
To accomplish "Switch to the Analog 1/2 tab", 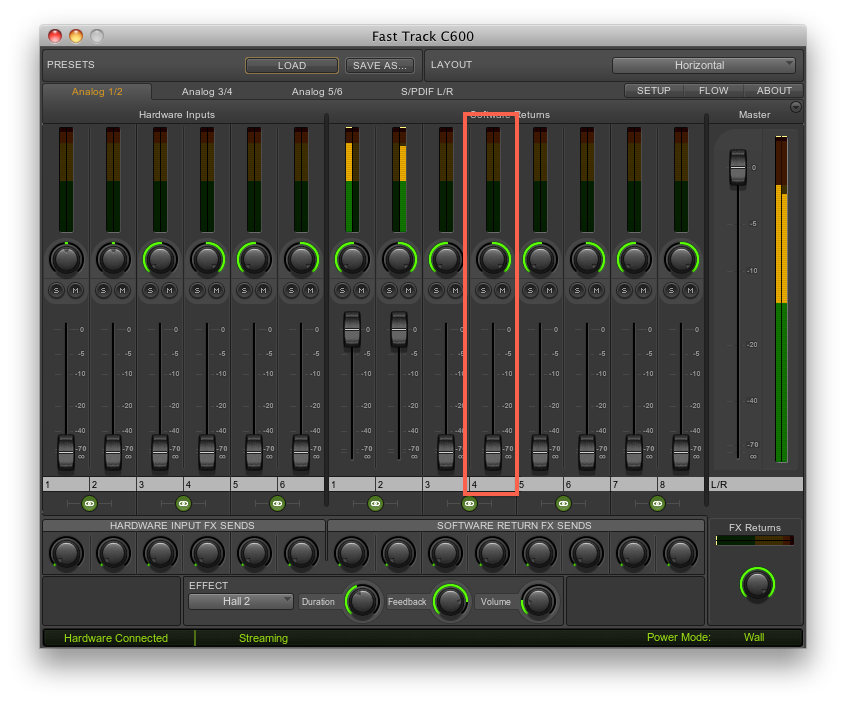I will tap(97, 92).
